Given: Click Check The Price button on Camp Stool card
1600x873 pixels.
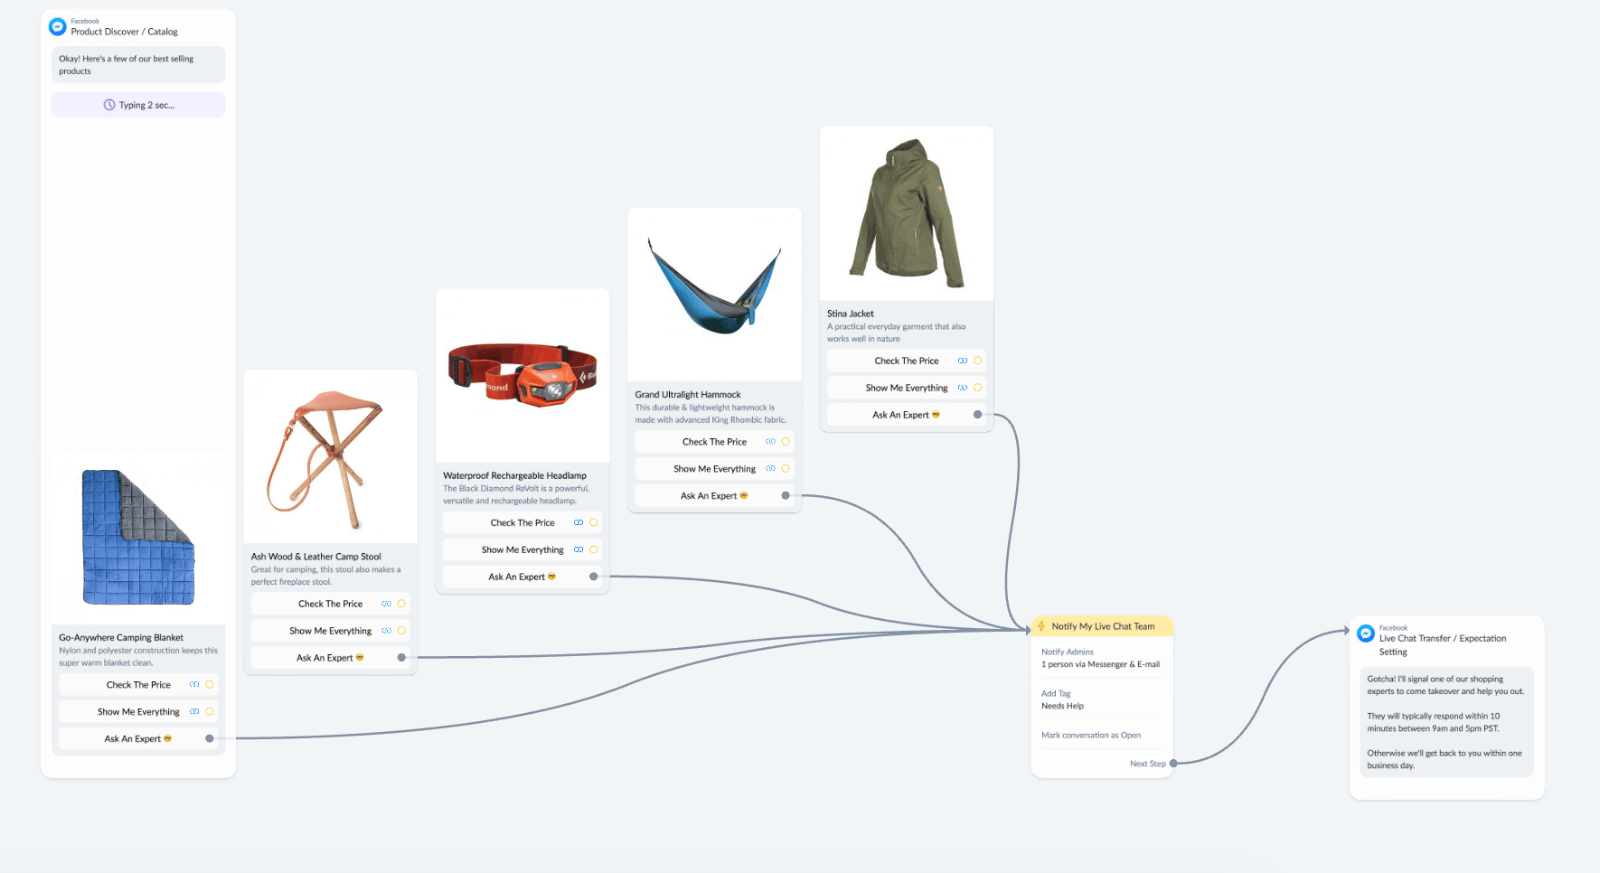Looking at the screenshot, I should pyautogui.click(x=330, y=604).
